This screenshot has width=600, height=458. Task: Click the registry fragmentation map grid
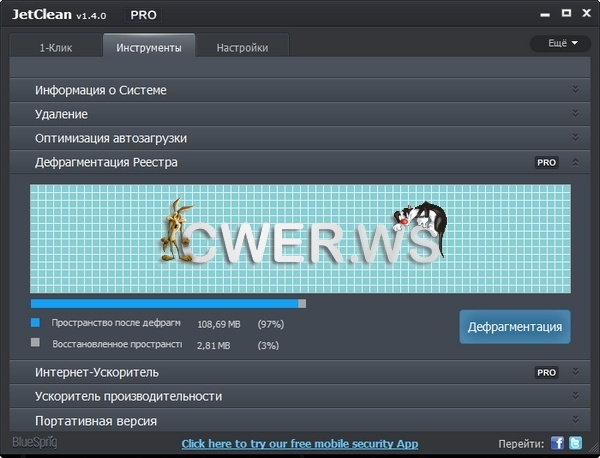pyautogui.click(x=300, y=238)
